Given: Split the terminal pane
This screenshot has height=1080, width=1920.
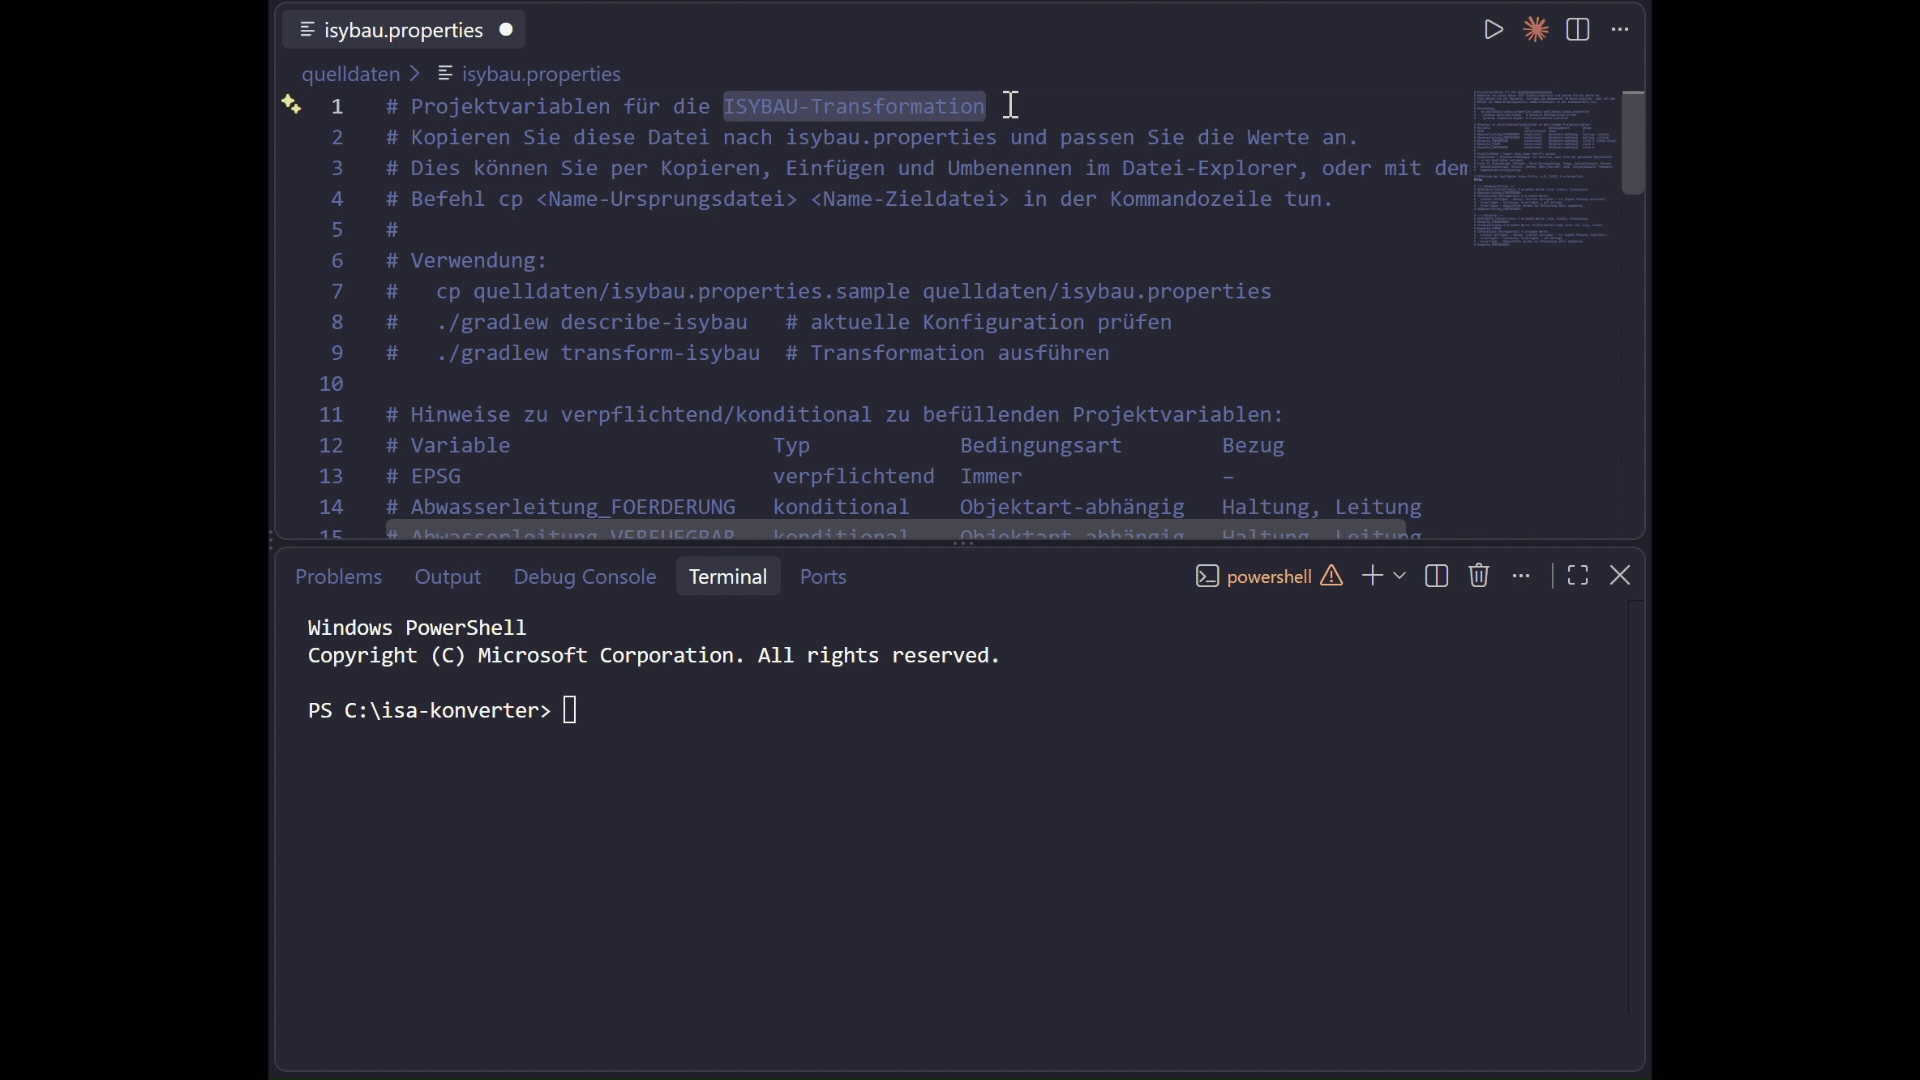Looking at the screenshot, I should 1437,576.
